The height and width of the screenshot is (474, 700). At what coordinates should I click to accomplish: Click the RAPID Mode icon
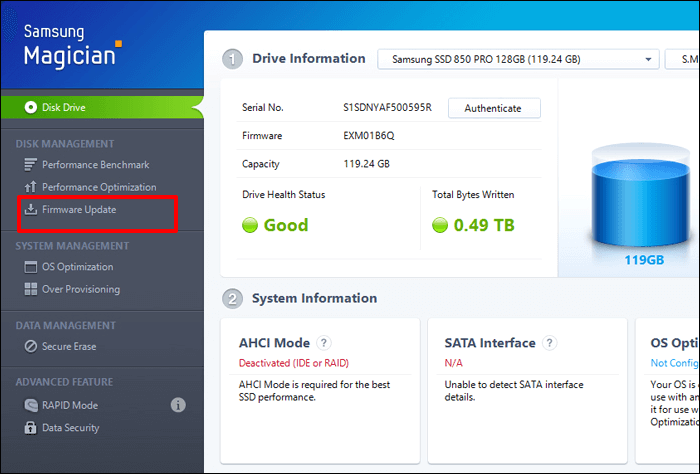click(30, 405)
